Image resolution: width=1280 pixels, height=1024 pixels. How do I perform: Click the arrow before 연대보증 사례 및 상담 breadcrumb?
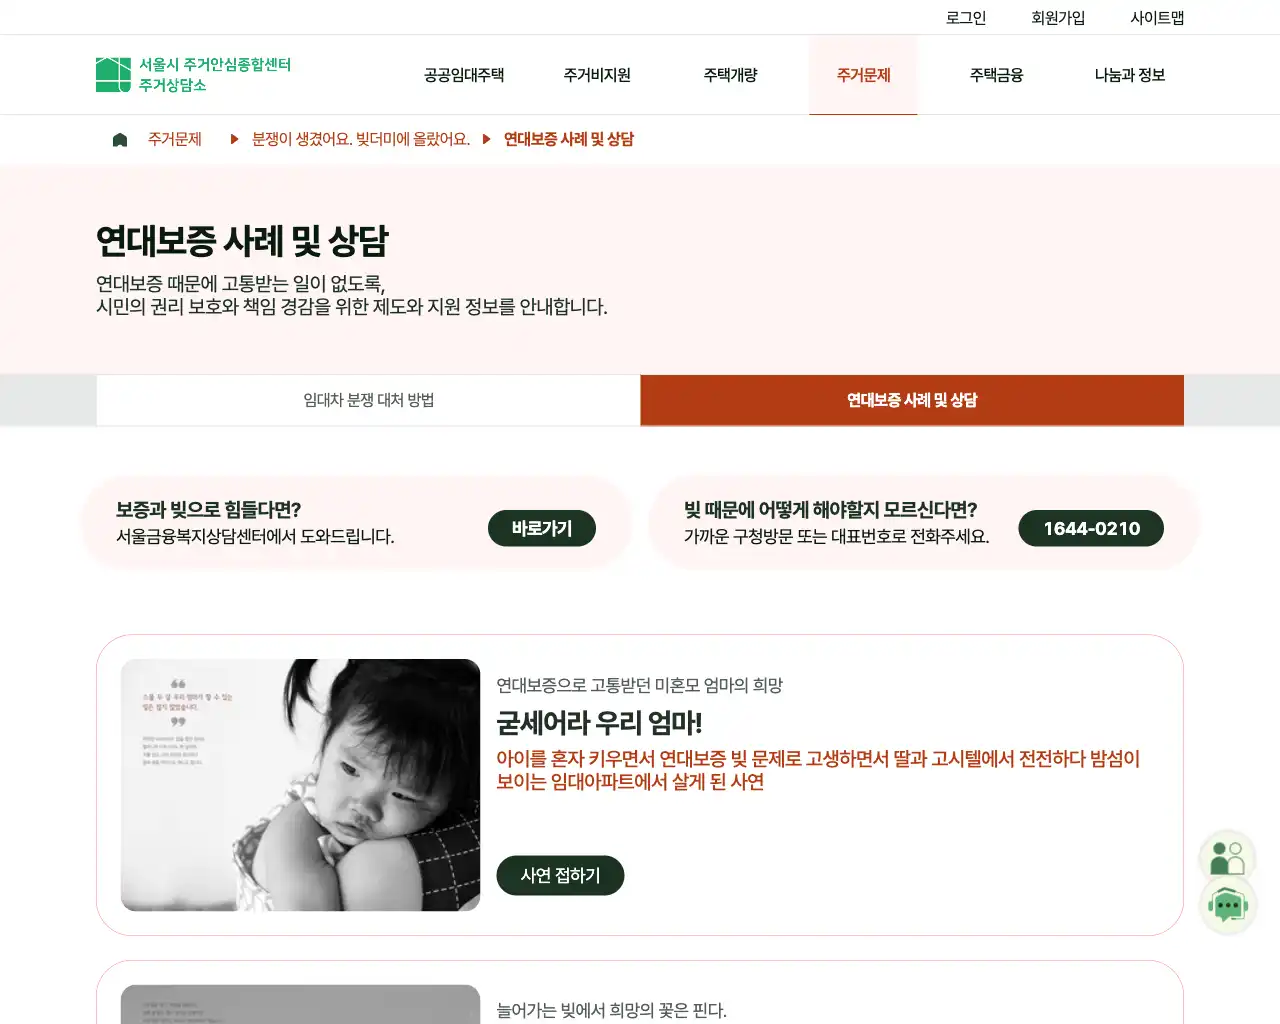coord(486,139)
